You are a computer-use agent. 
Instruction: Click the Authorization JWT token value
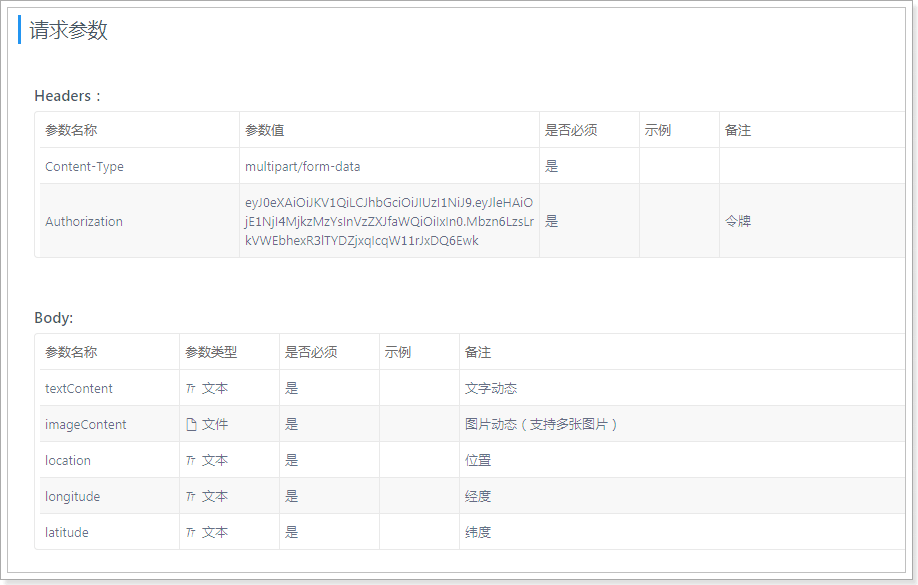(389, 222)
